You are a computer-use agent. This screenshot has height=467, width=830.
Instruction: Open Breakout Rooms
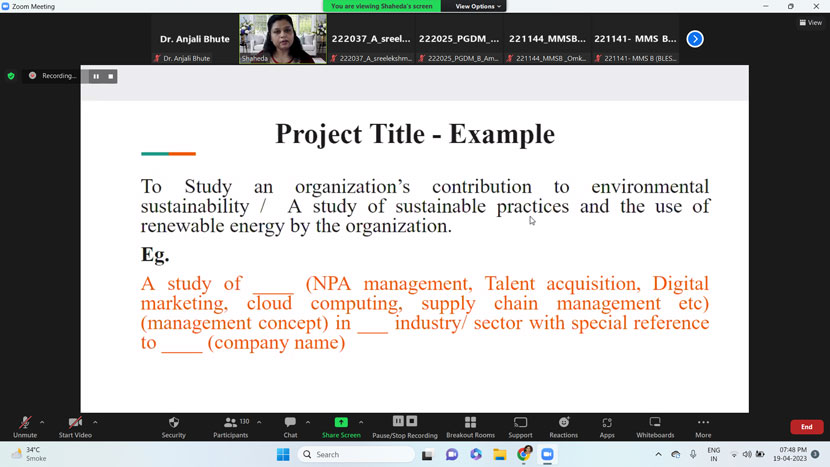coord(471,427)
